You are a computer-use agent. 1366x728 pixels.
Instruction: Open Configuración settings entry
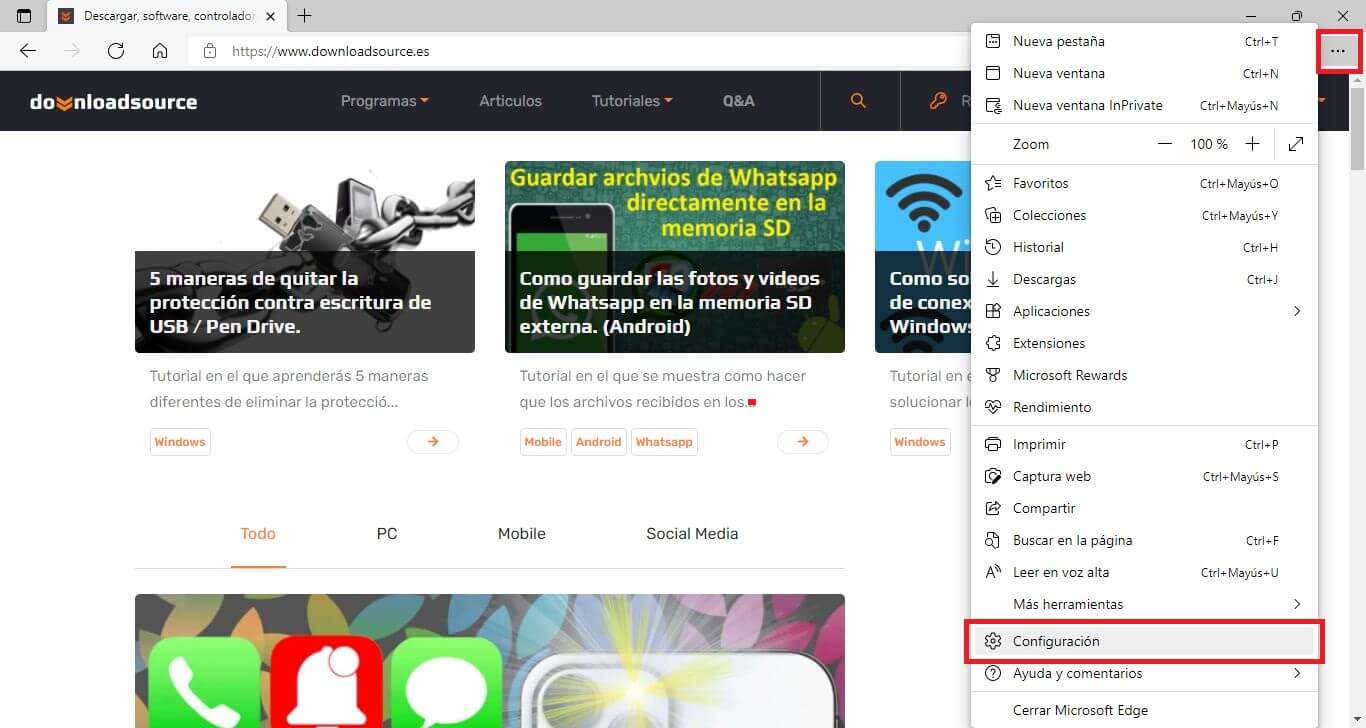[1145, 641]
